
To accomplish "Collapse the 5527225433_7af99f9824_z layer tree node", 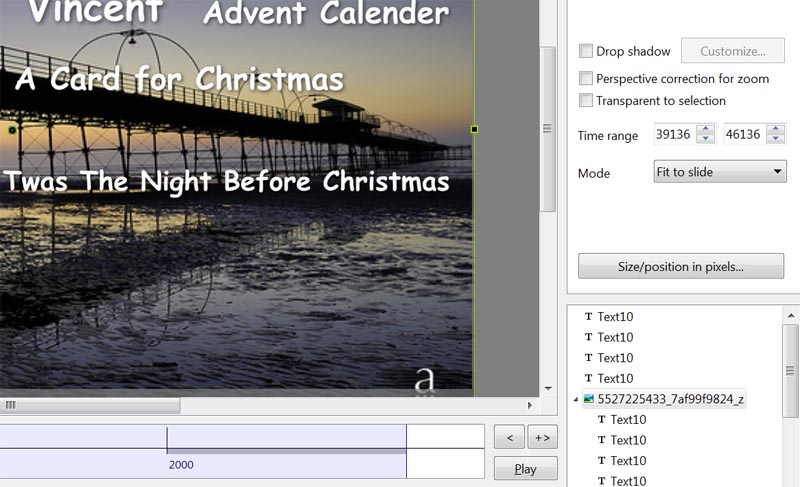I will click(x=576, y=400).
